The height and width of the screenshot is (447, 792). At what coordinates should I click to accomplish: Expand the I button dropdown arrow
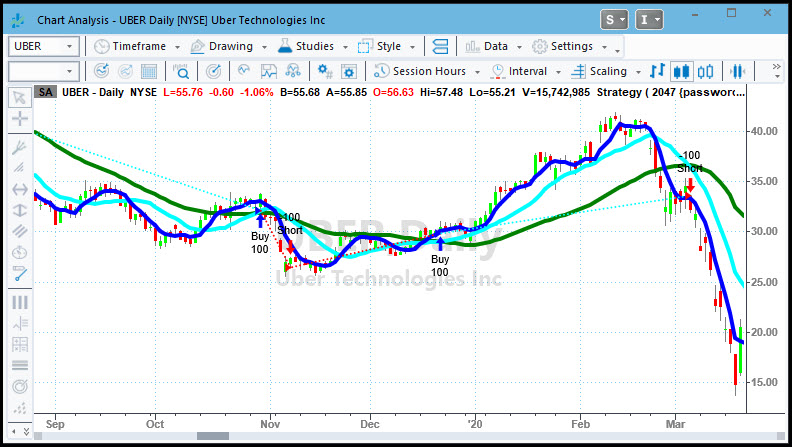[x=658, y=20]
